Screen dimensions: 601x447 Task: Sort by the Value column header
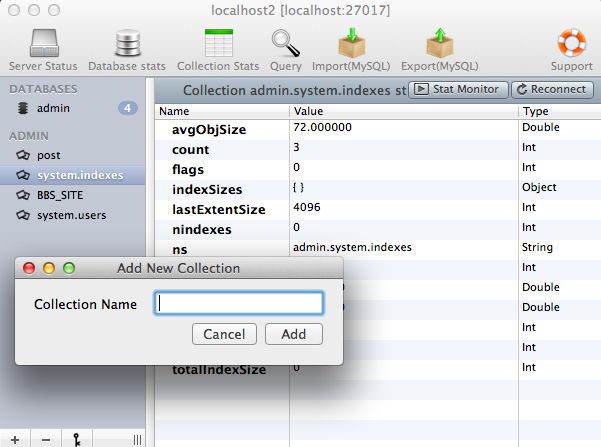point(404,111)
